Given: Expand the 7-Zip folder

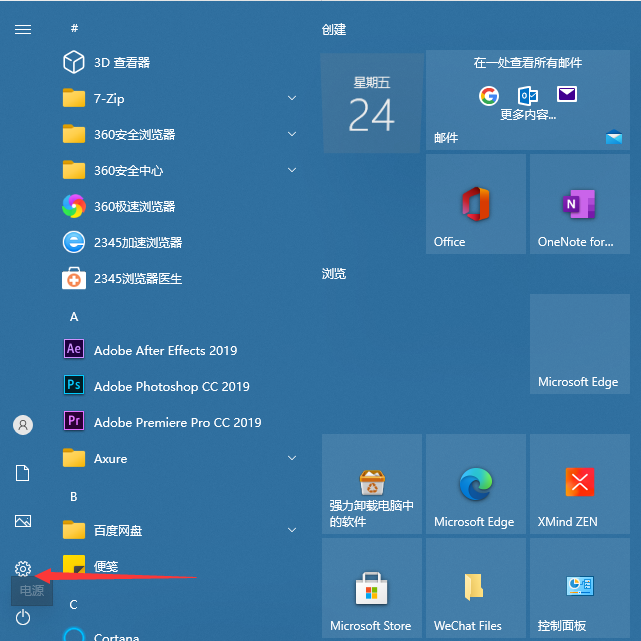Looking at the screenshot, I should click(x=292, y=98).
